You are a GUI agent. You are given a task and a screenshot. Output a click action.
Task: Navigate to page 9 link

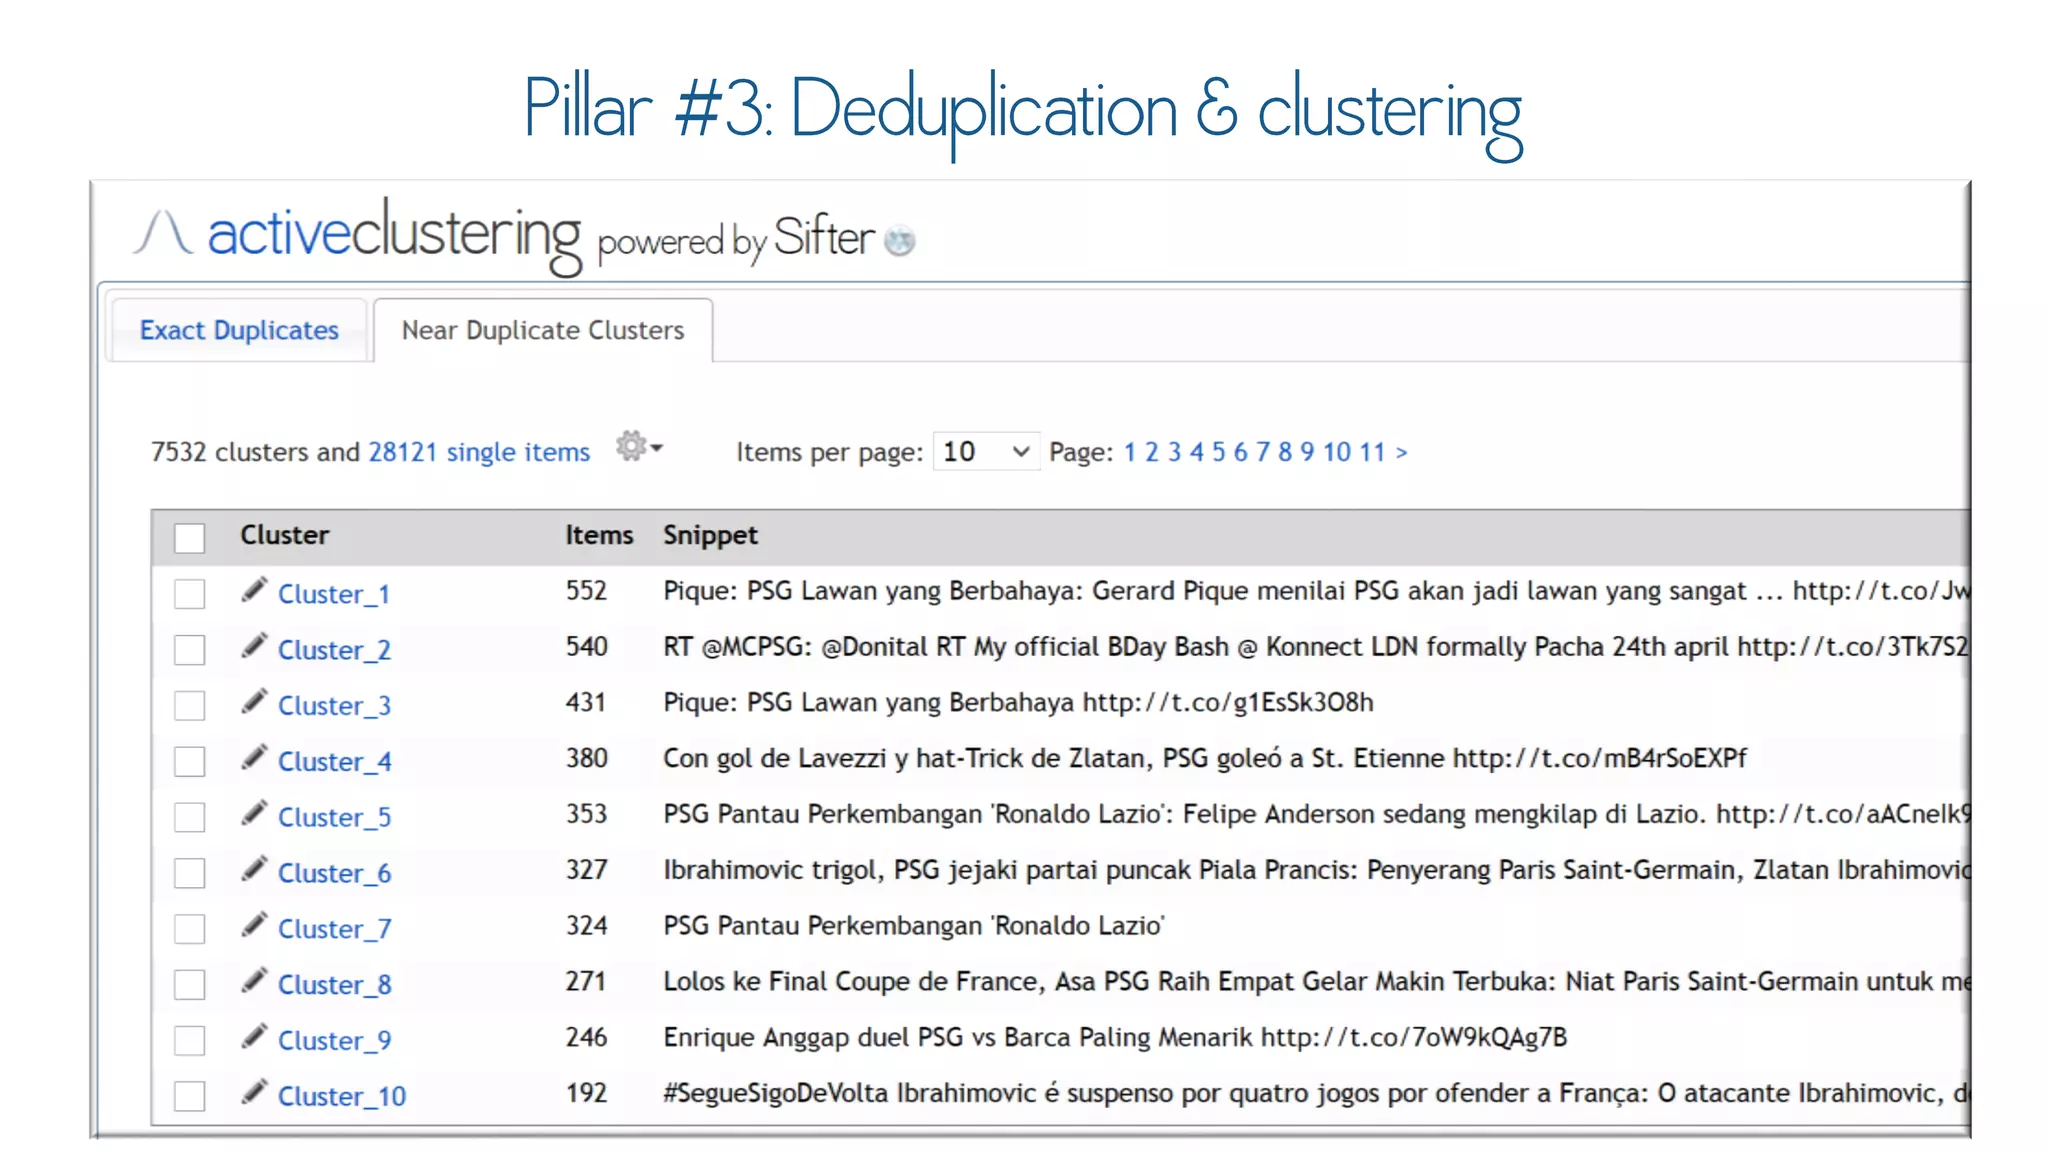1307,452
